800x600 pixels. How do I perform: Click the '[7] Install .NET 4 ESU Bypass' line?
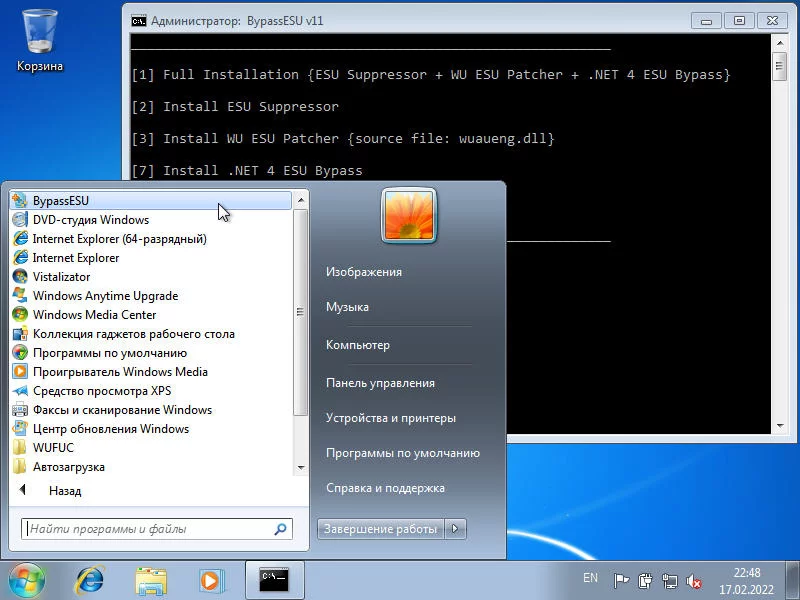[x=247, y=170]
